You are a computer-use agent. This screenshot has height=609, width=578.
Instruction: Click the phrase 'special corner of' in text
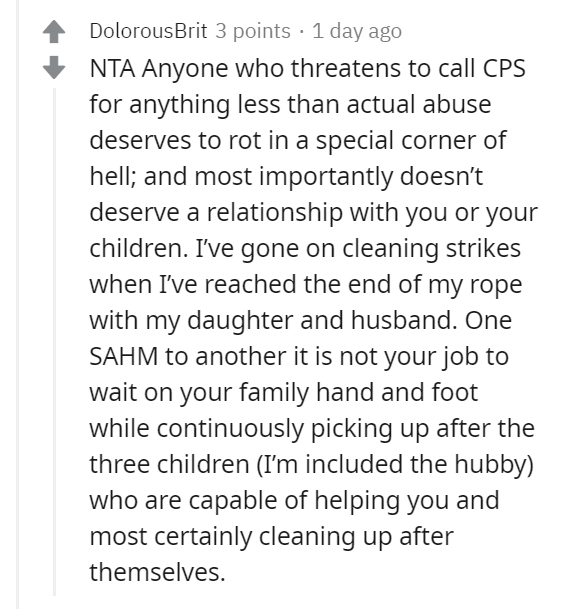point(411,141)
